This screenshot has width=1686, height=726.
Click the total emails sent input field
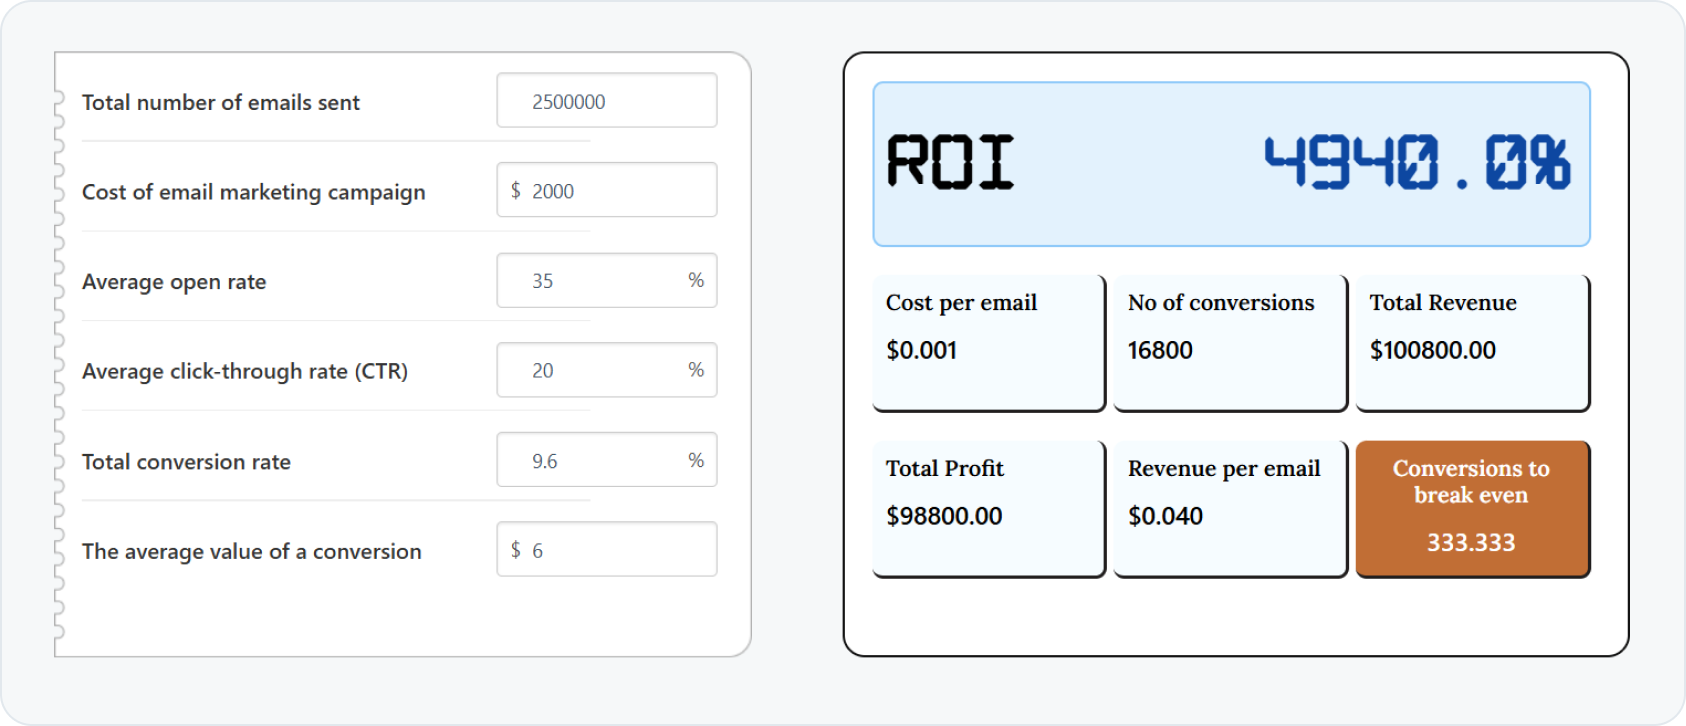[x=606, y=101]
